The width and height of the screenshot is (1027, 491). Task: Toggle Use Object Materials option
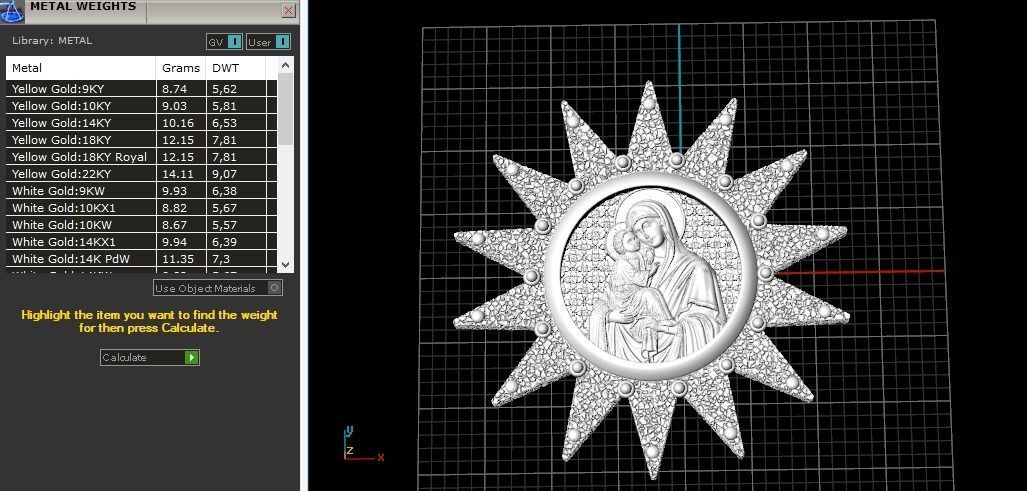click(x=218, y=288)
